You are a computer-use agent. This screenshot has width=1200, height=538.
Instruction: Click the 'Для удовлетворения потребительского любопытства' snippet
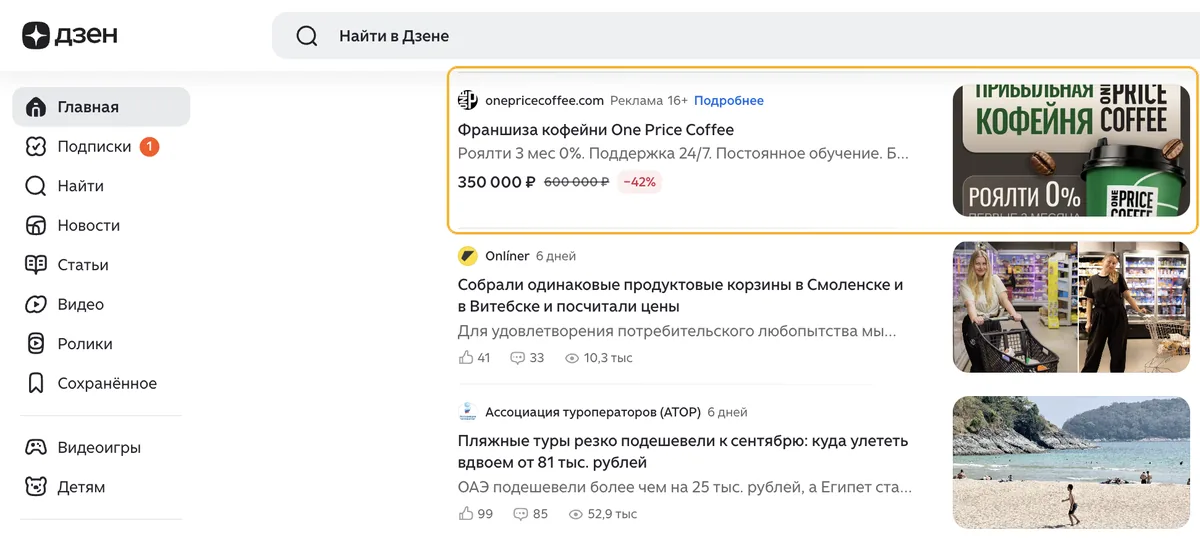pyautogui.click(x=677, y=331)
